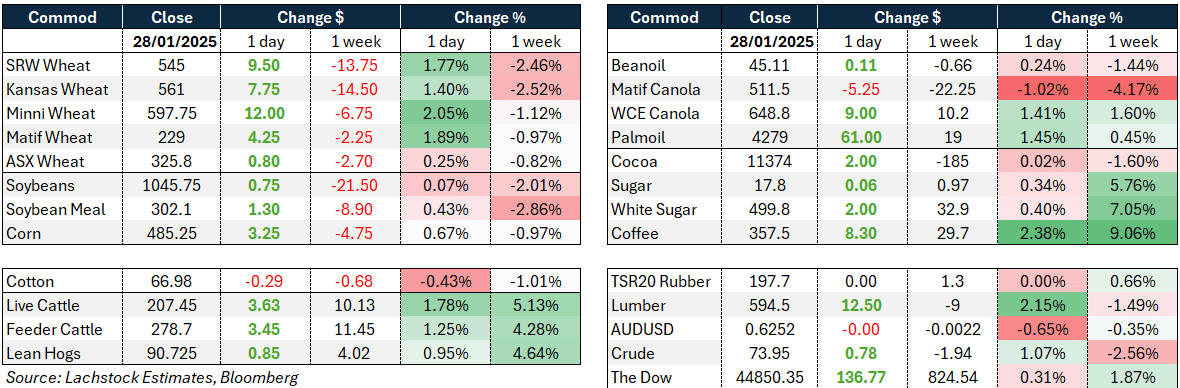
Task: Select the Crude 1 week percent -2.56%
Action: coord(1134,353)
